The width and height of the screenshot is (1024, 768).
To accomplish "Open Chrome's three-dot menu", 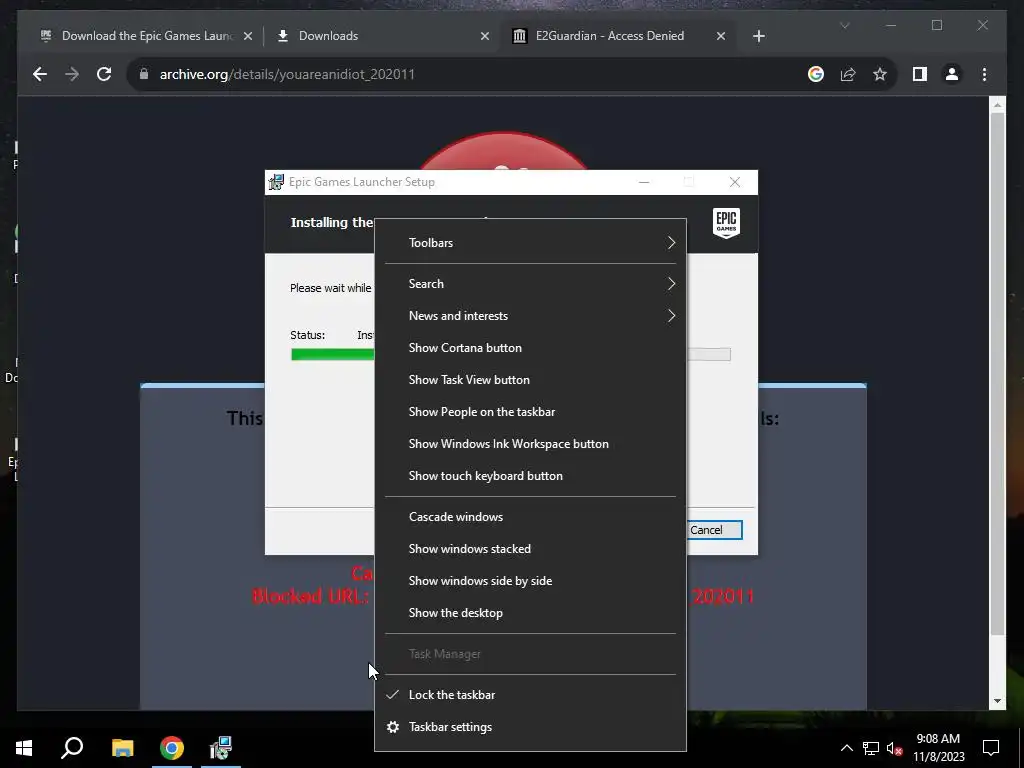I will coord(984,74).
